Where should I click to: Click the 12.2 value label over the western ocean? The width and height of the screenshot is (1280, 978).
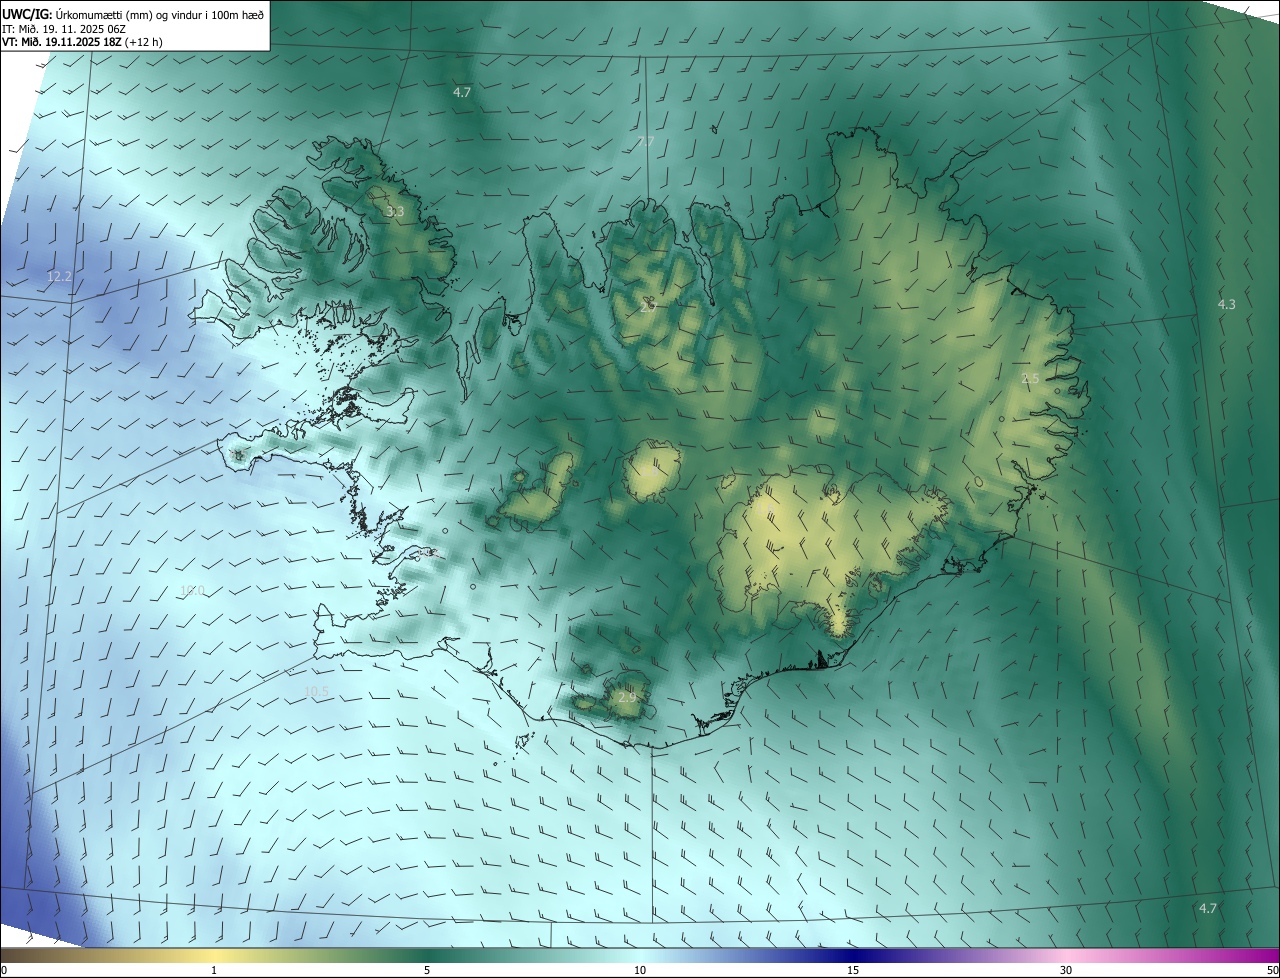click(59, 276)
